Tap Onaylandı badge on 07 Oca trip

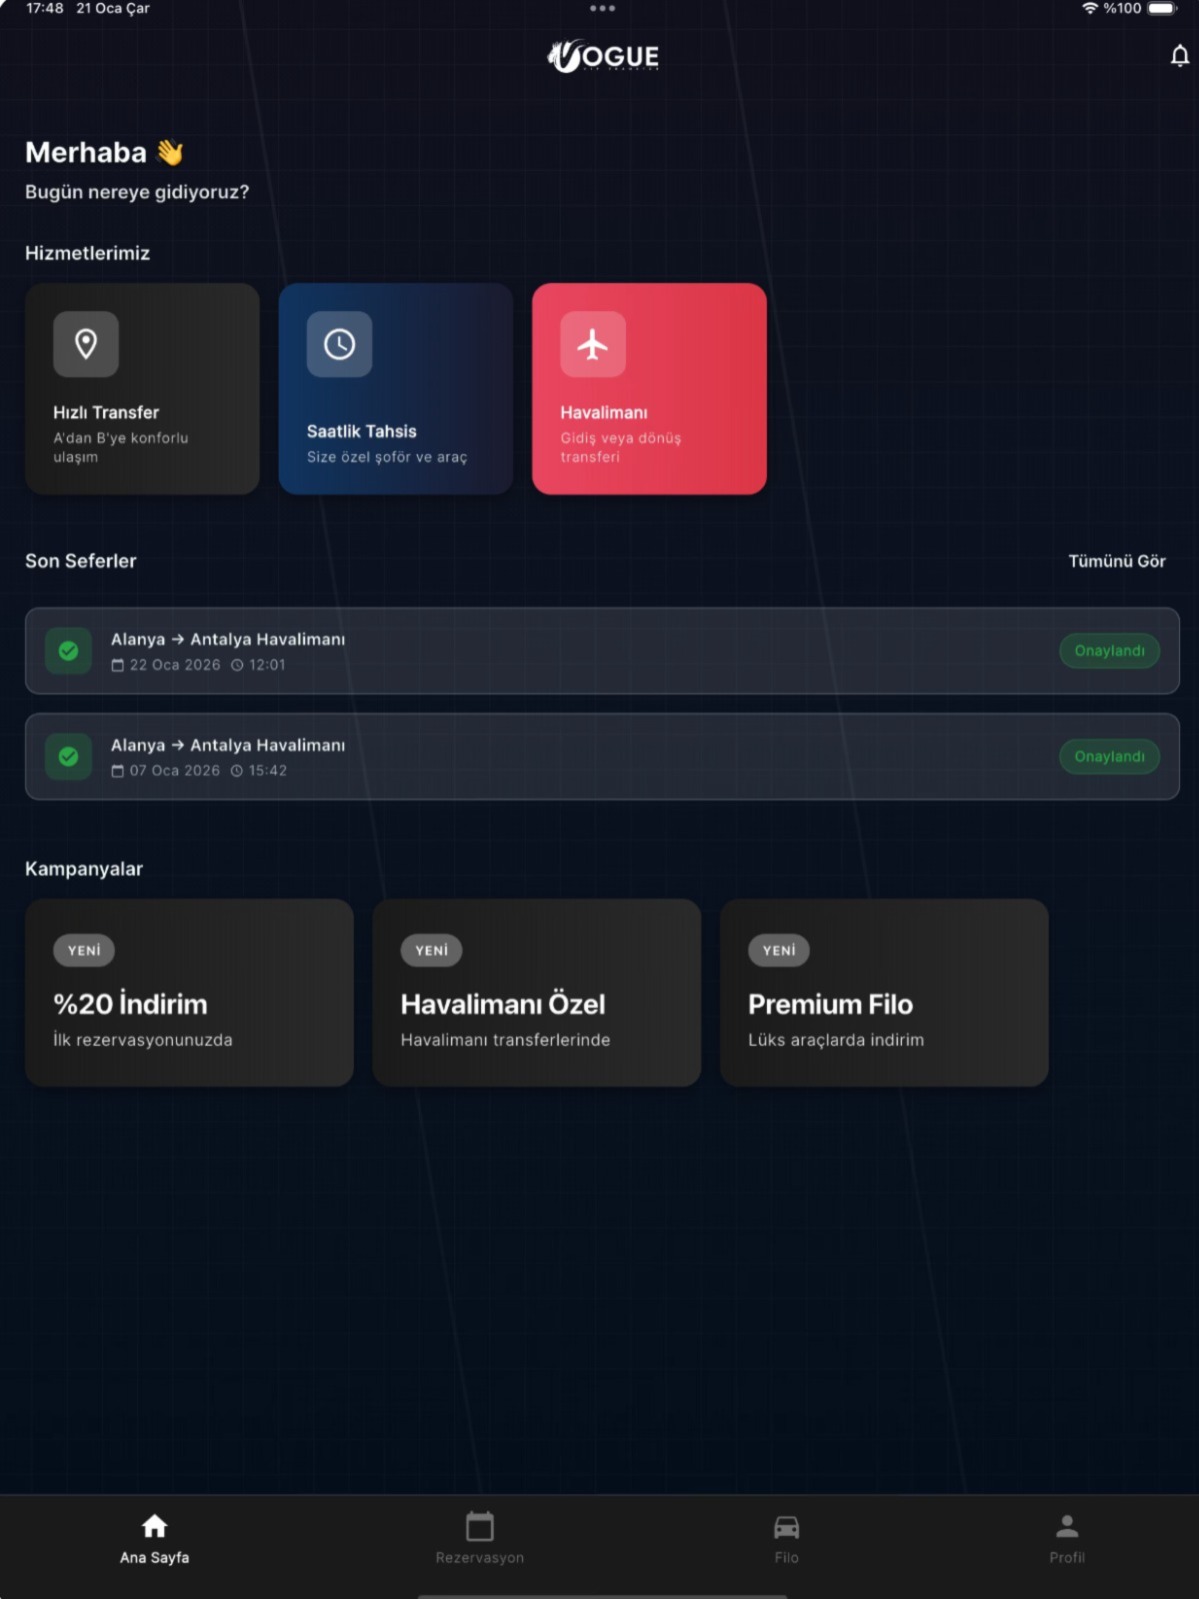[x=1109, y=757]
